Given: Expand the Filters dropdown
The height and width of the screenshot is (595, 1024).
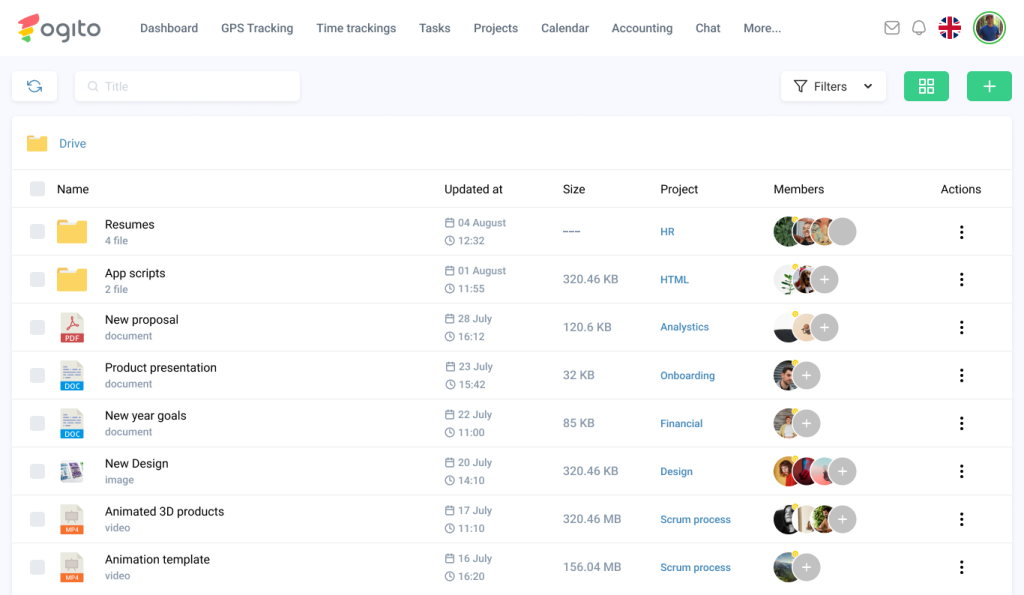Looking at the screenshot, I should click(x=833, y=86).
